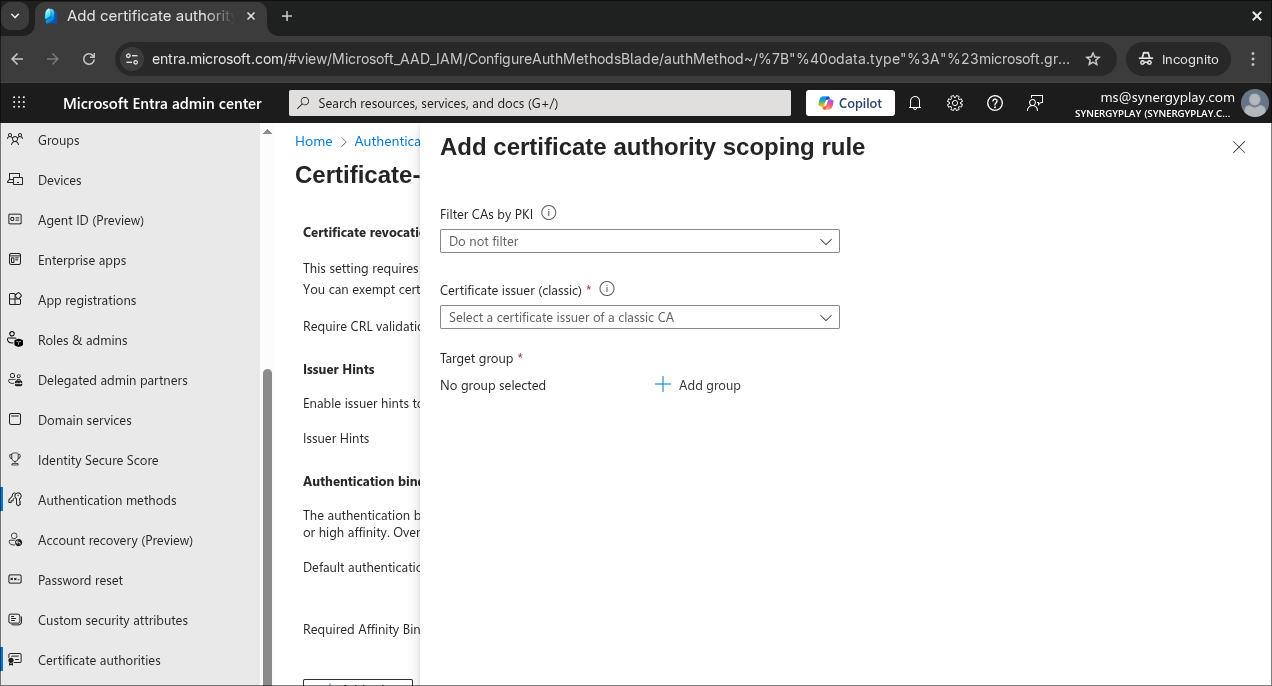Open the Groups sidebar icon
1272x686 pixels.
click(15, 140)
